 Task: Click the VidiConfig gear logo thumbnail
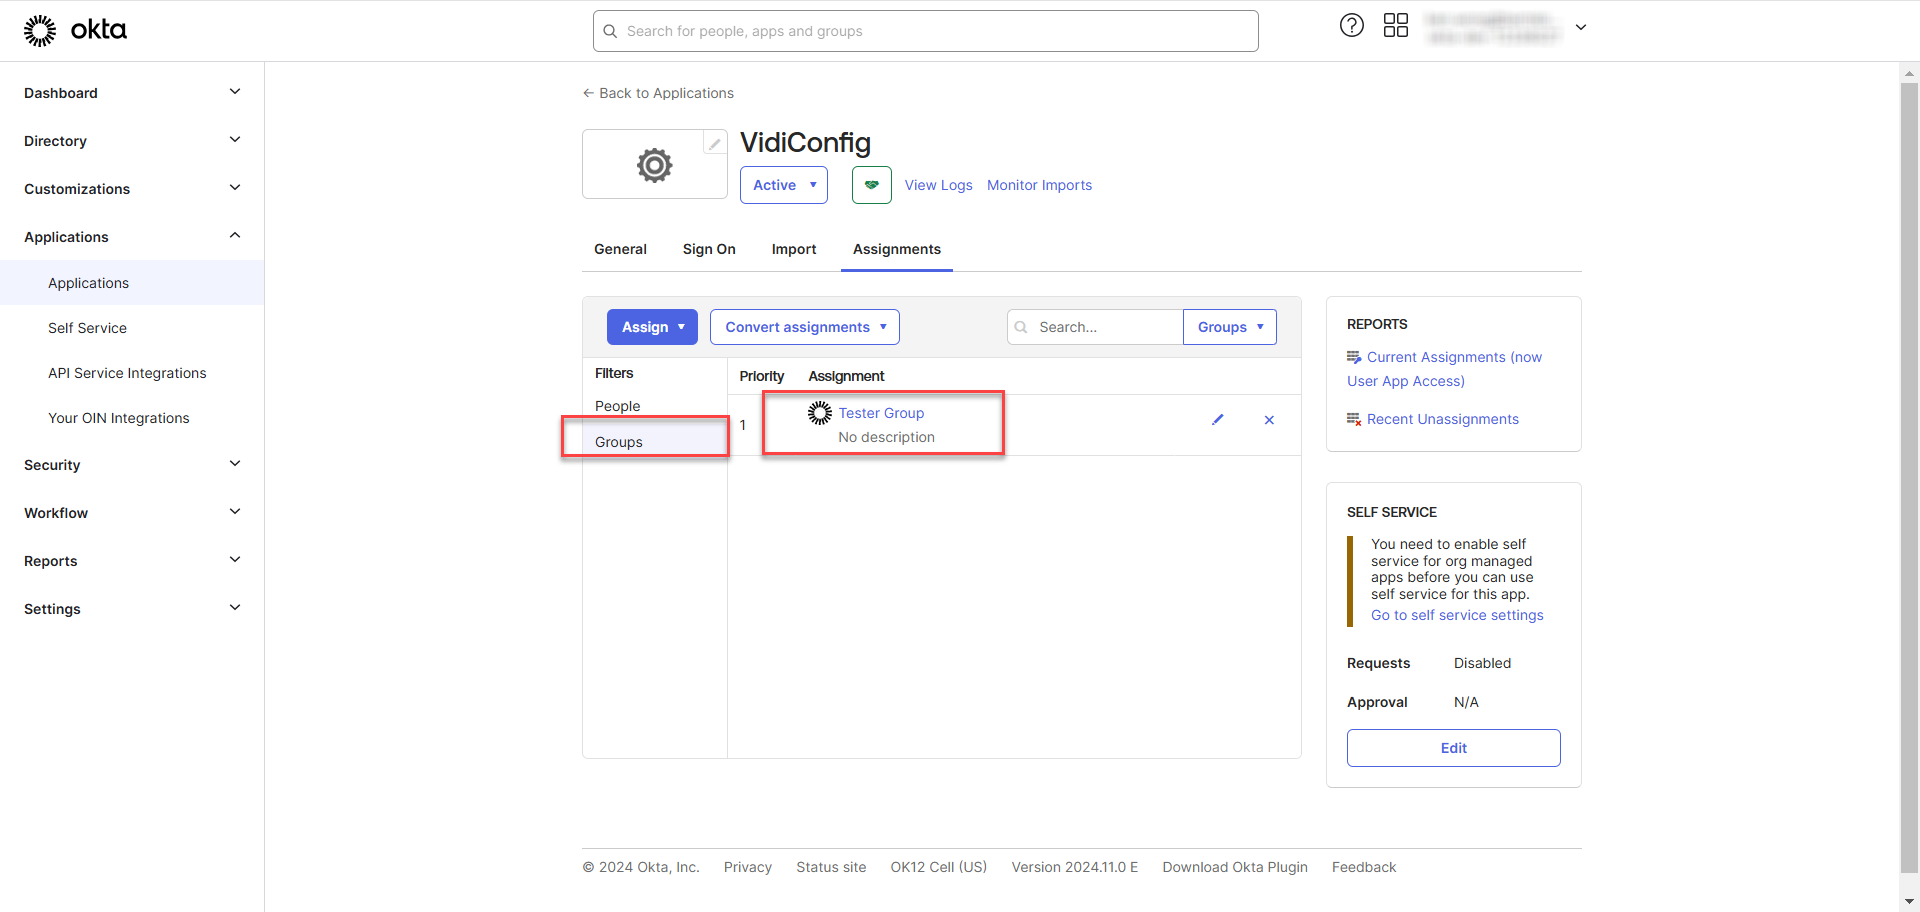pos(654,165)
